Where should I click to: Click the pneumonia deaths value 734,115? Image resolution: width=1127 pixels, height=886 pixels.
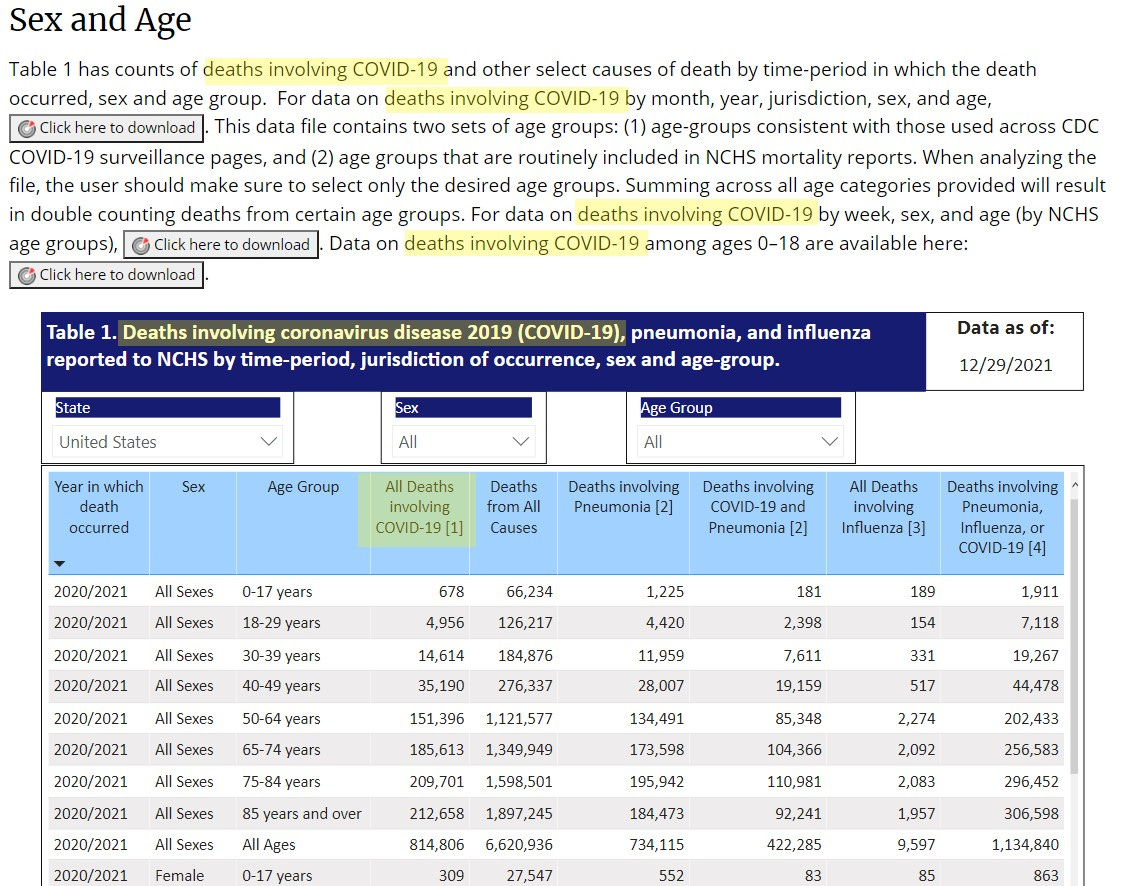(x=657, y=845)
